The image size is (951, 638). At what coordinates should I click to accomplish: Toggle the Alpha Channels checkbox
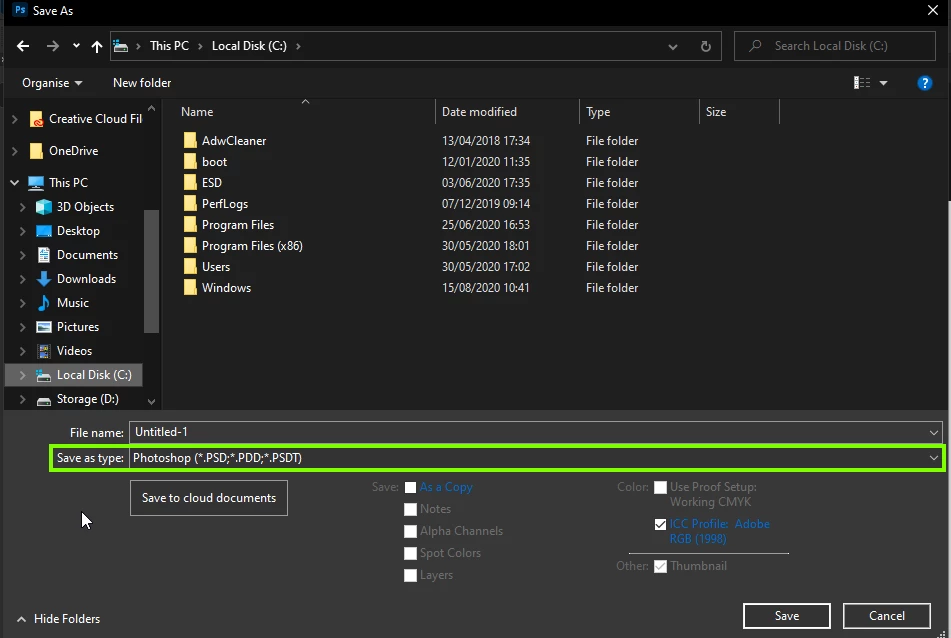[411, 531]
